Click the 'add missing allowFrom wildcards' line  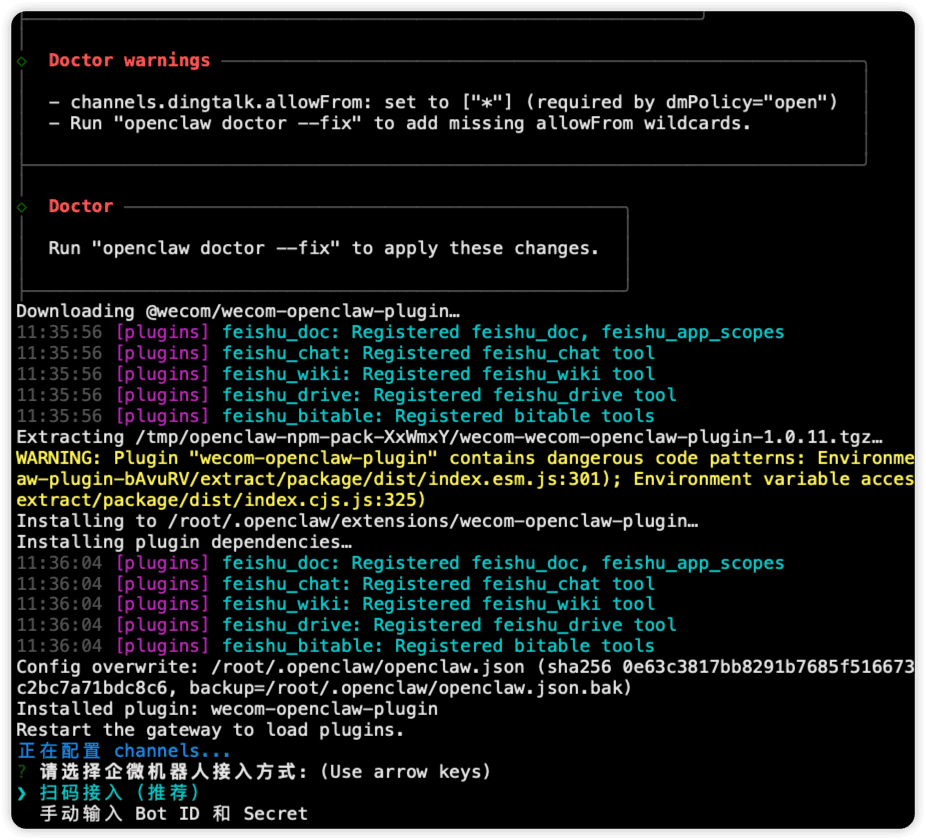coord(400,123)
